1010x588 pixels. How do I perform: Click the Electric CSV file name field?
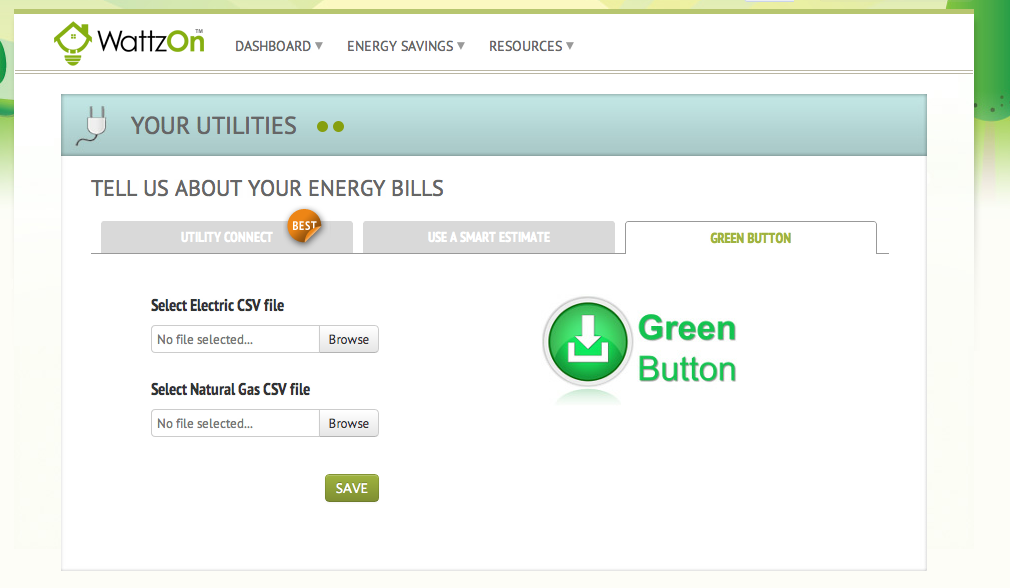(235, 339)
